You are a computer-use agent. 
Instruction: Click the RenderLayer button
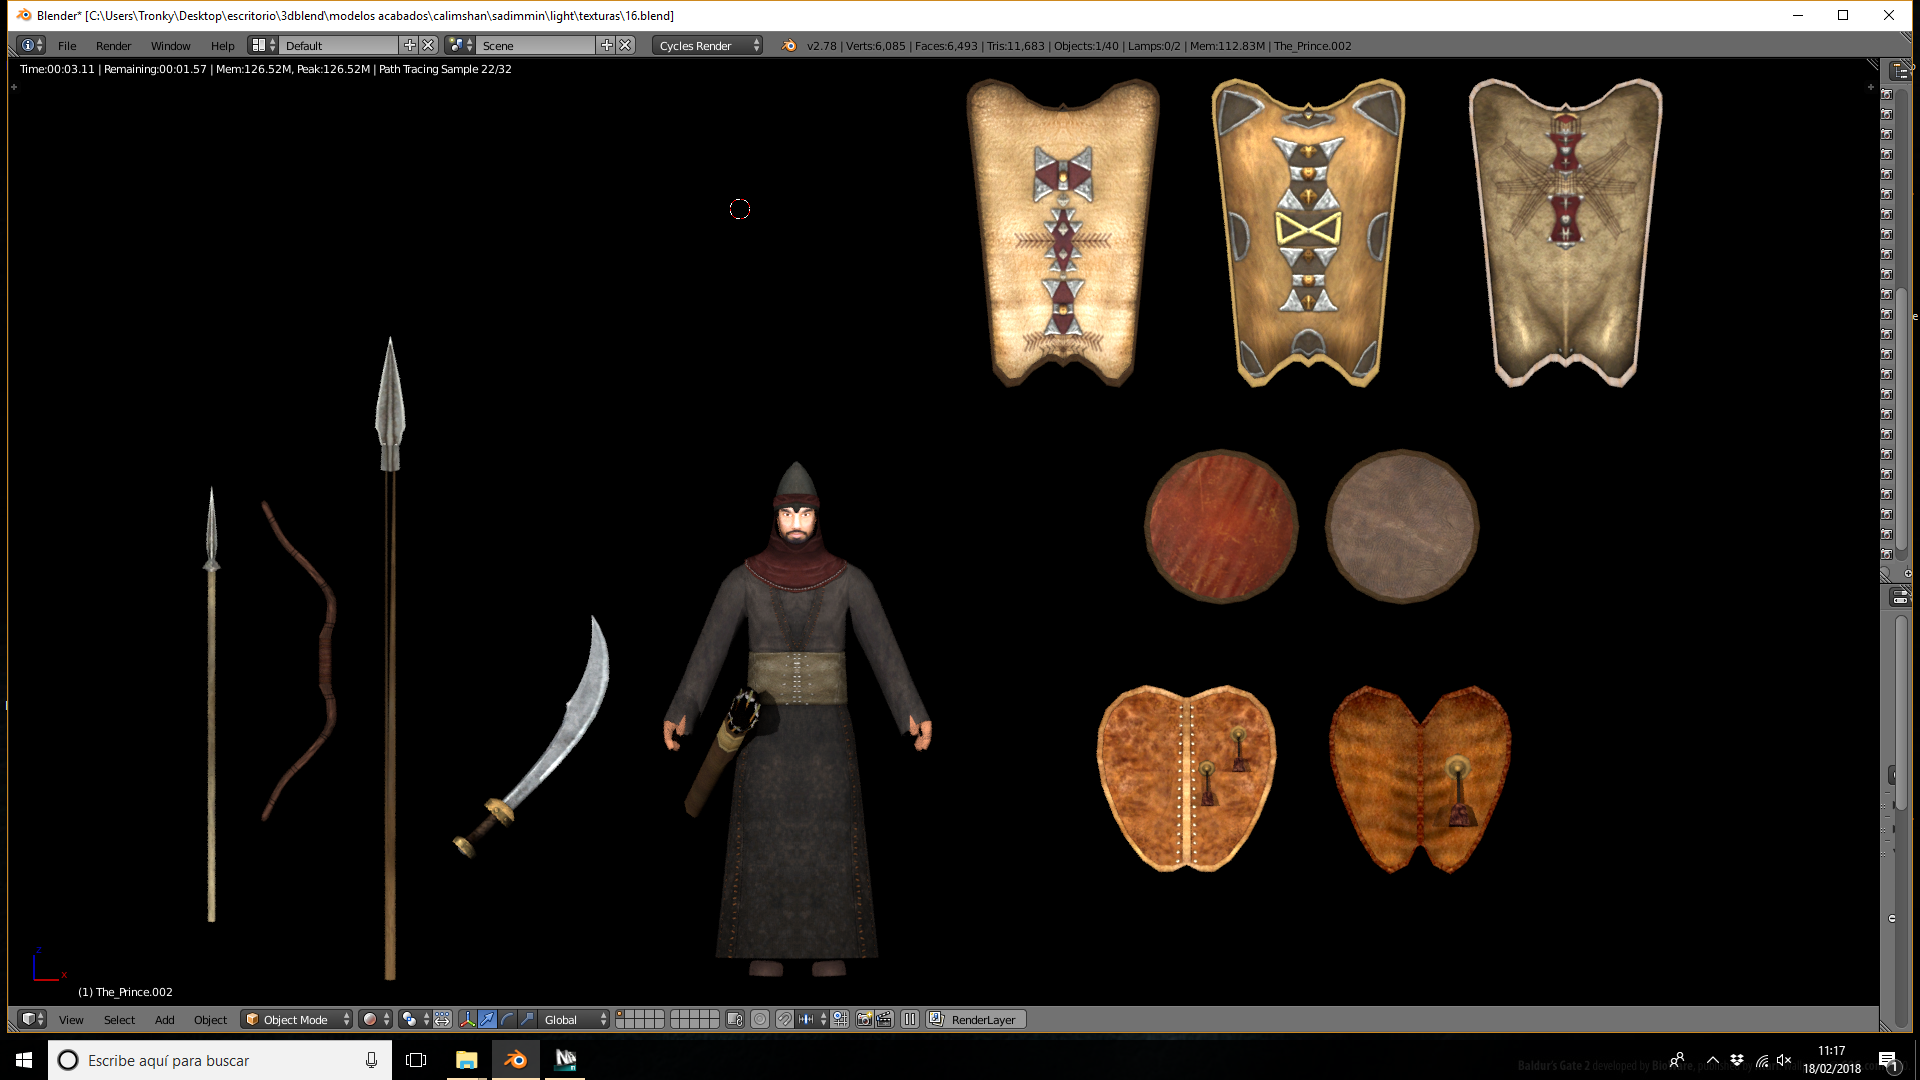[976, 1019]
